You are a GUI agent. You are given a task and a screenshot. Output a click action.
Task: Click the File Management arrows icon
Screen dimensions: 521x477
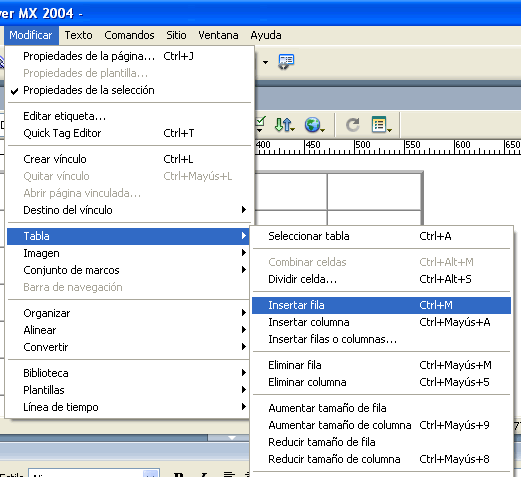click(x=284, y=125)
